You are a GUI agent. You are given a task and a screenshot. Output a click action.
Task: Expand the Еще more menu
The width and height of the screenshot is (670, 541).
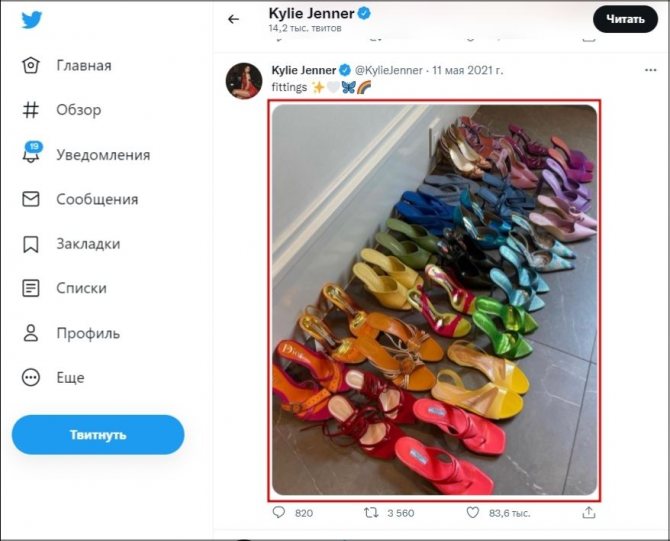(31, 377)
